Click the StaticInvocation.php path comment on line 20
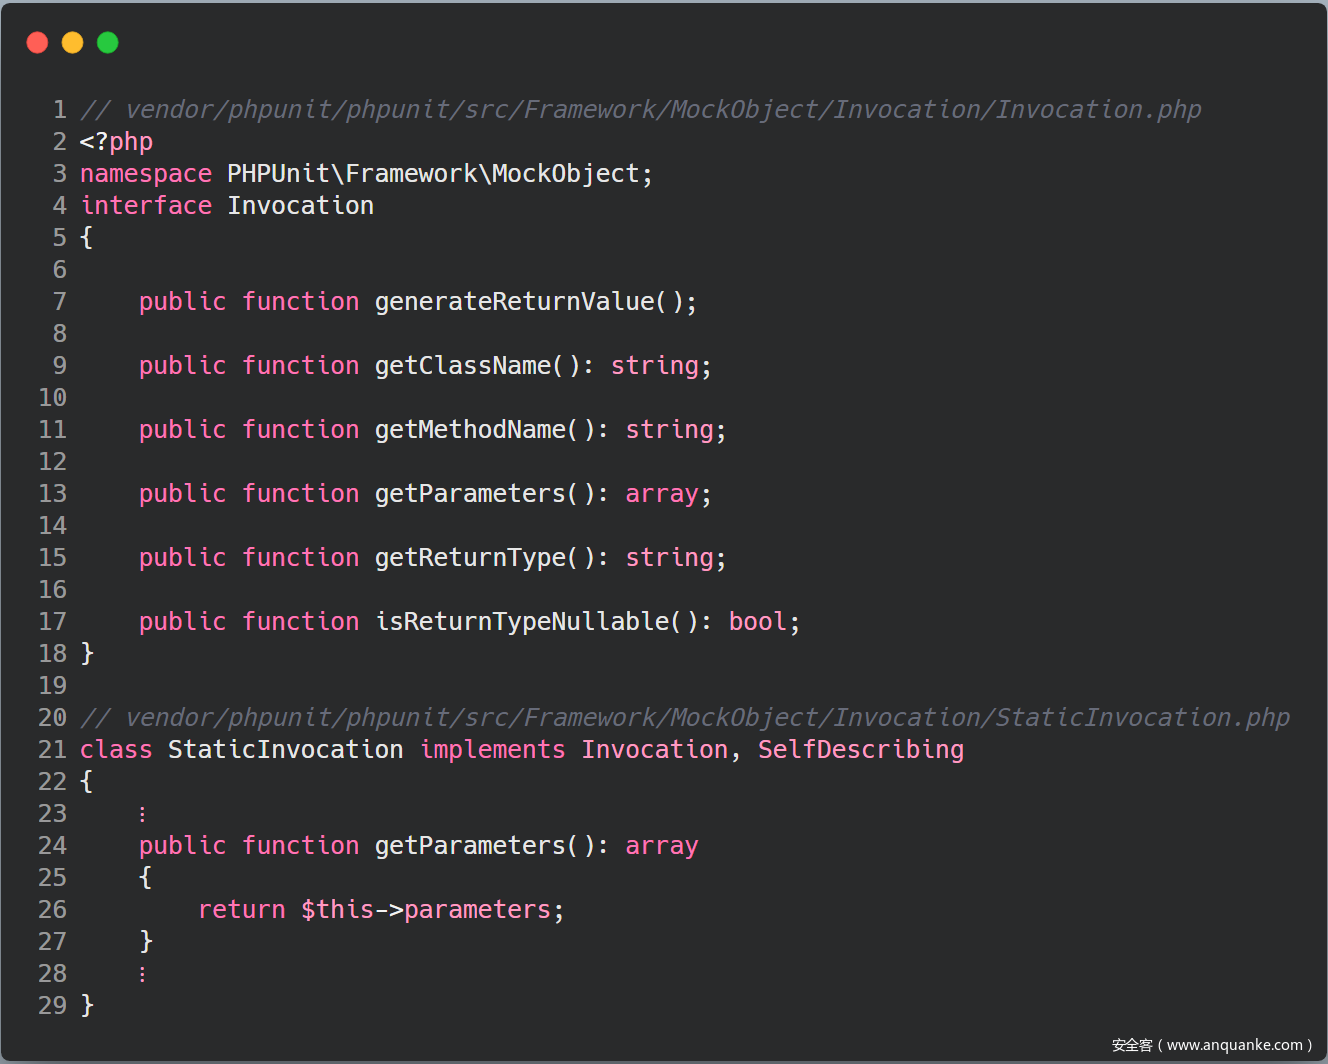Viewport: 1328px width, 1064px height. 684,718
